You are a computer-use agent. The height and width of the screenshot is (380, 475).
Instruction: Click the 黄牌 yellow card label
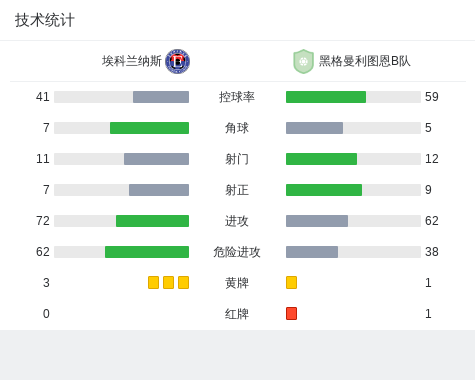coord(237,283)
